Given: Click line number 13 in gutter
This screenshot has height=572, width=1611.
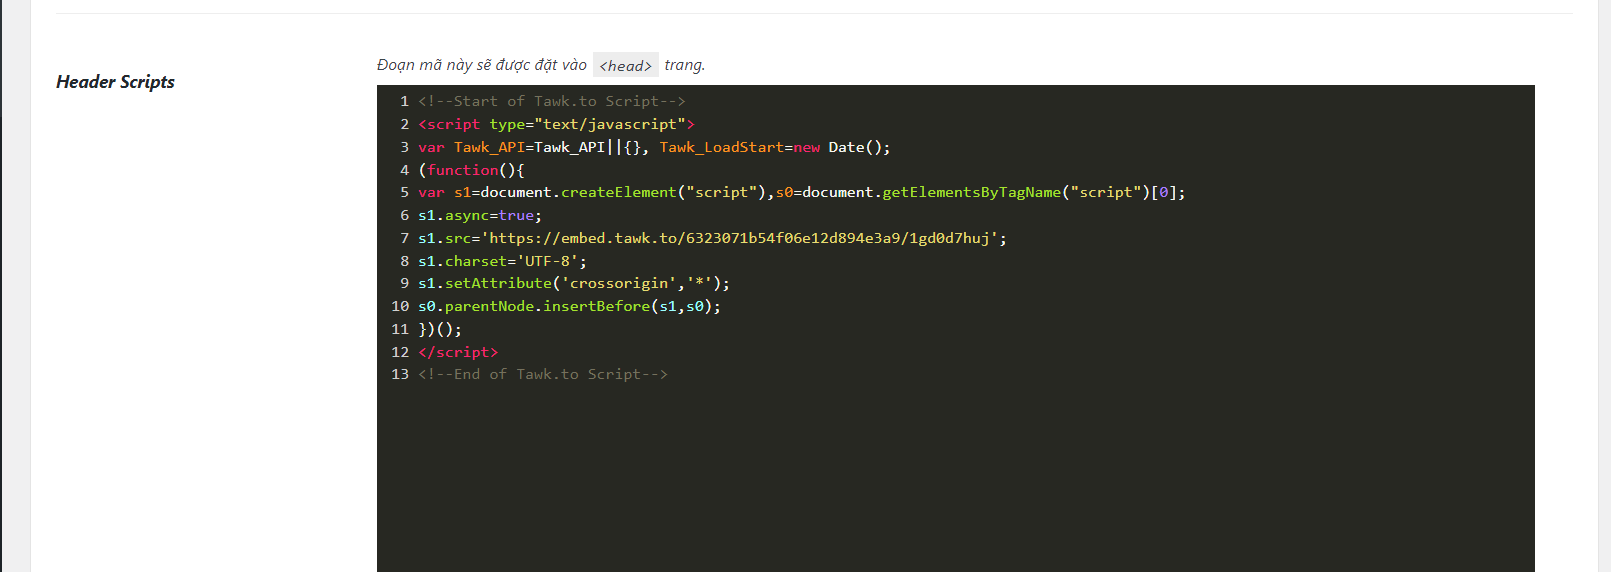Looking at the screenshot, I should tap(400, 374).
